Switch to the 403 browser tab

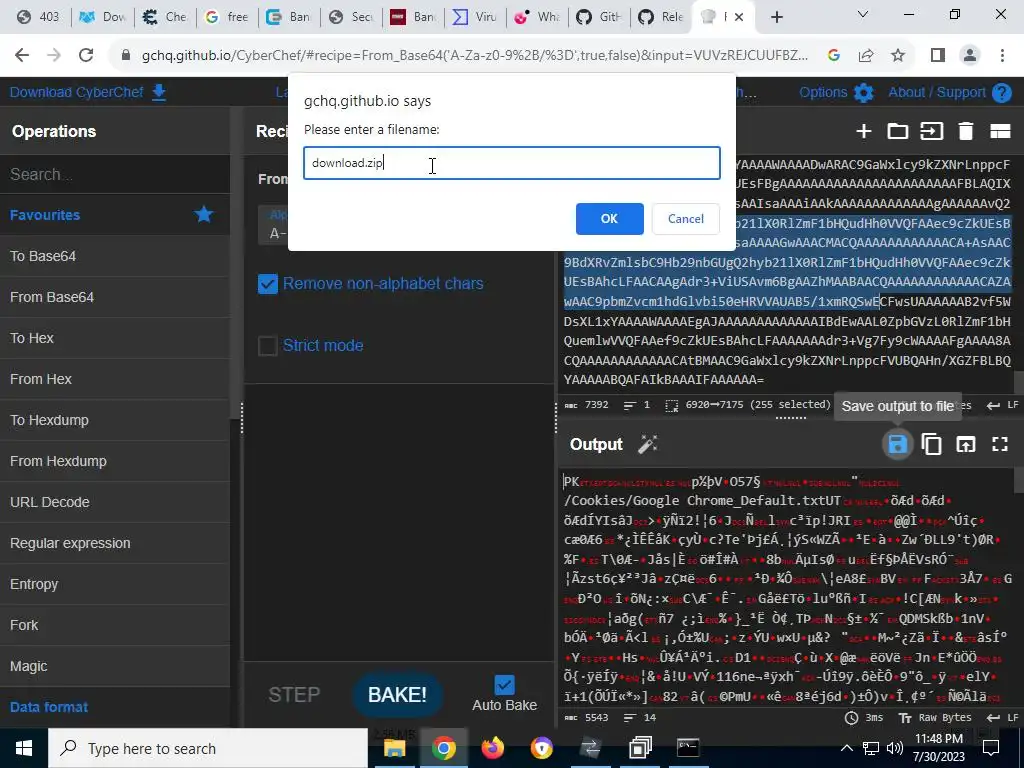pos(37,17)
